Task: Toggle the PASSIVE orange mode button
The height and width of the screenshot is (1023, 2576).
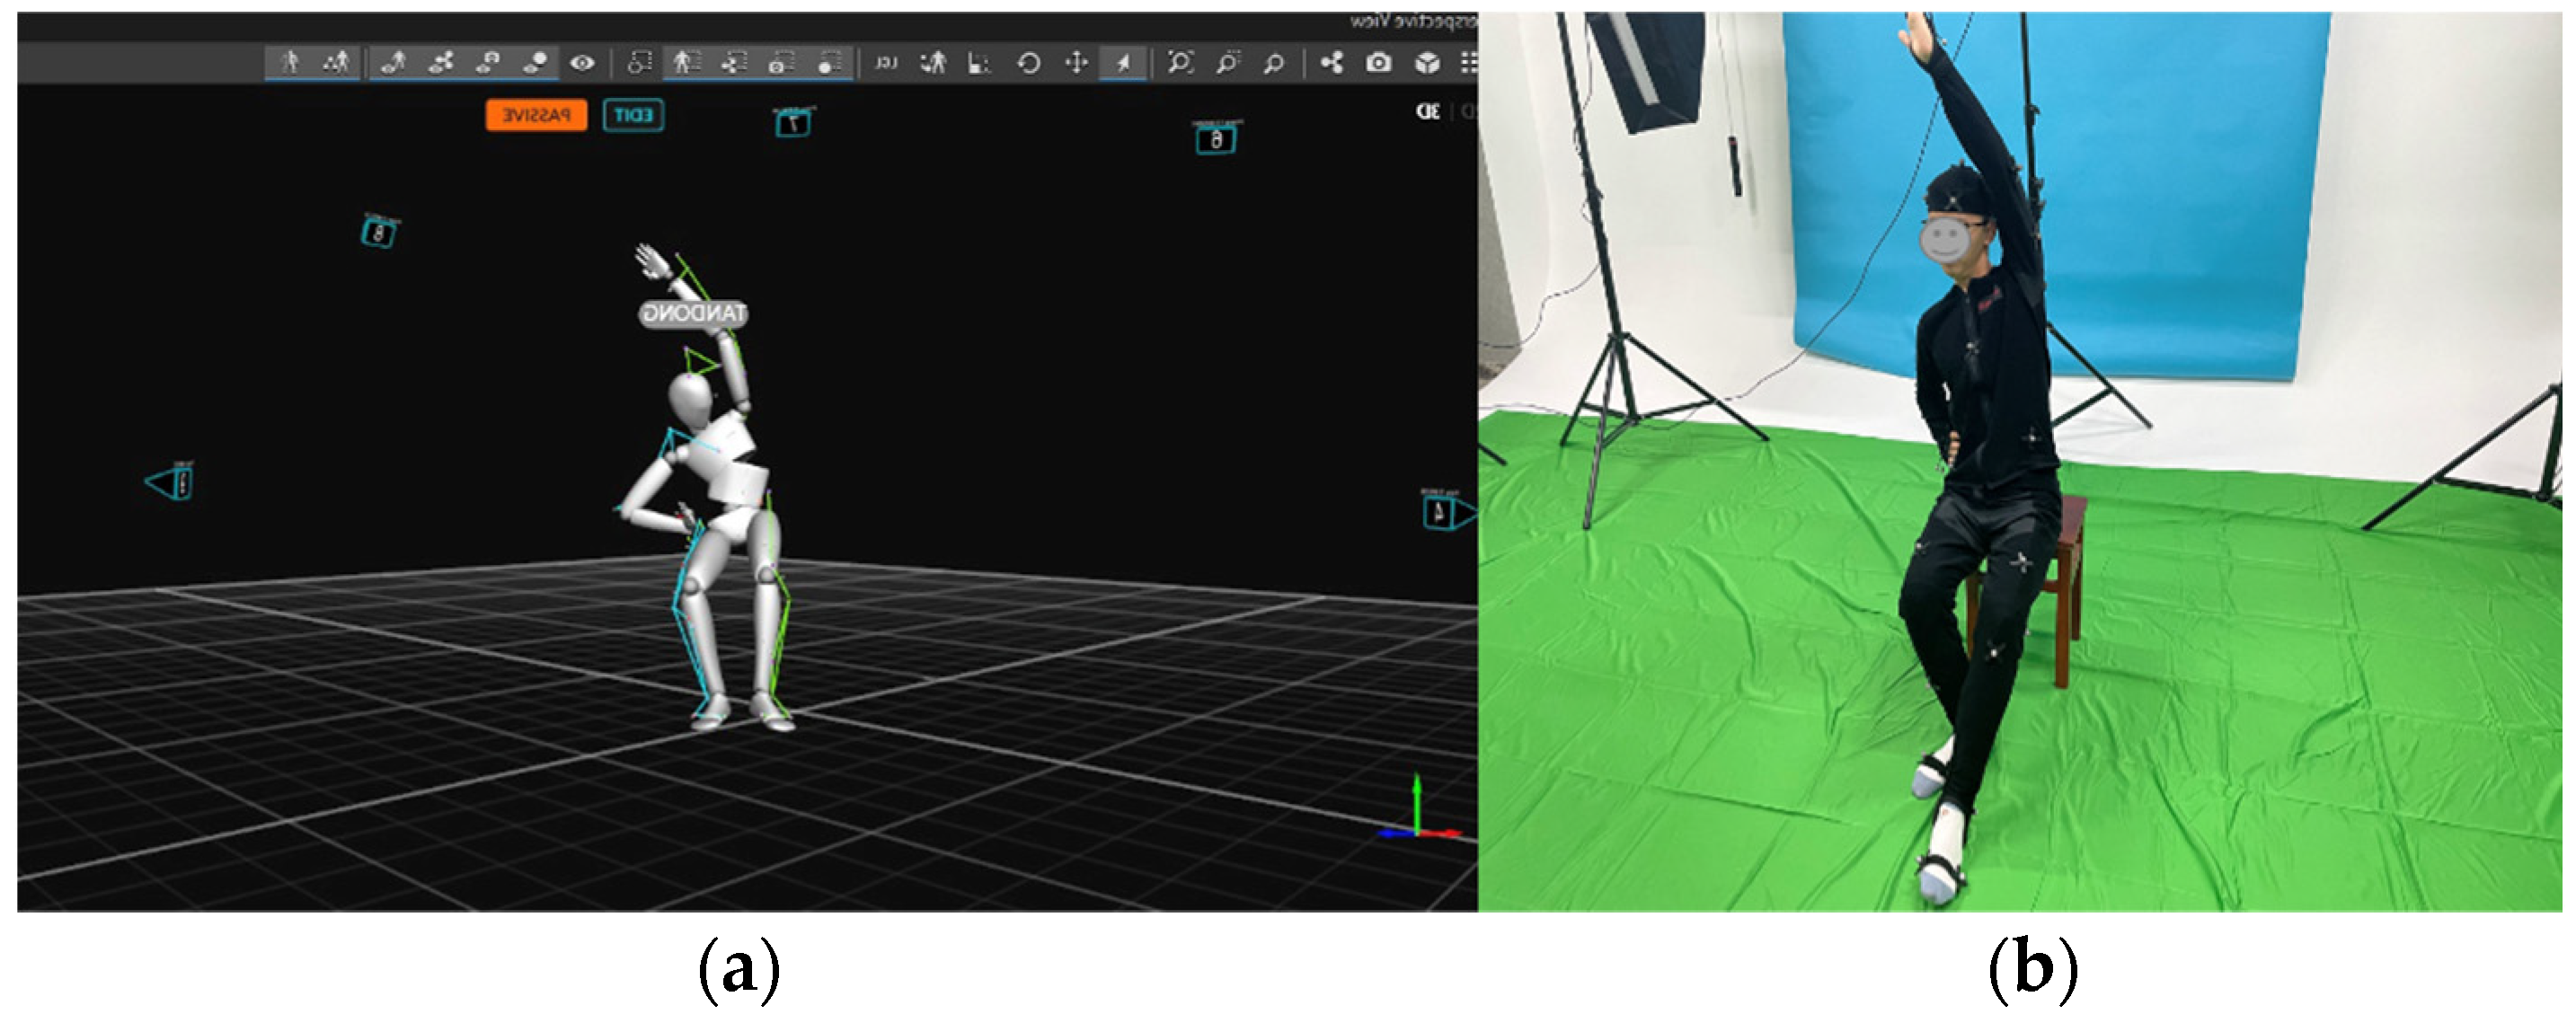Action: click(536, 115)
